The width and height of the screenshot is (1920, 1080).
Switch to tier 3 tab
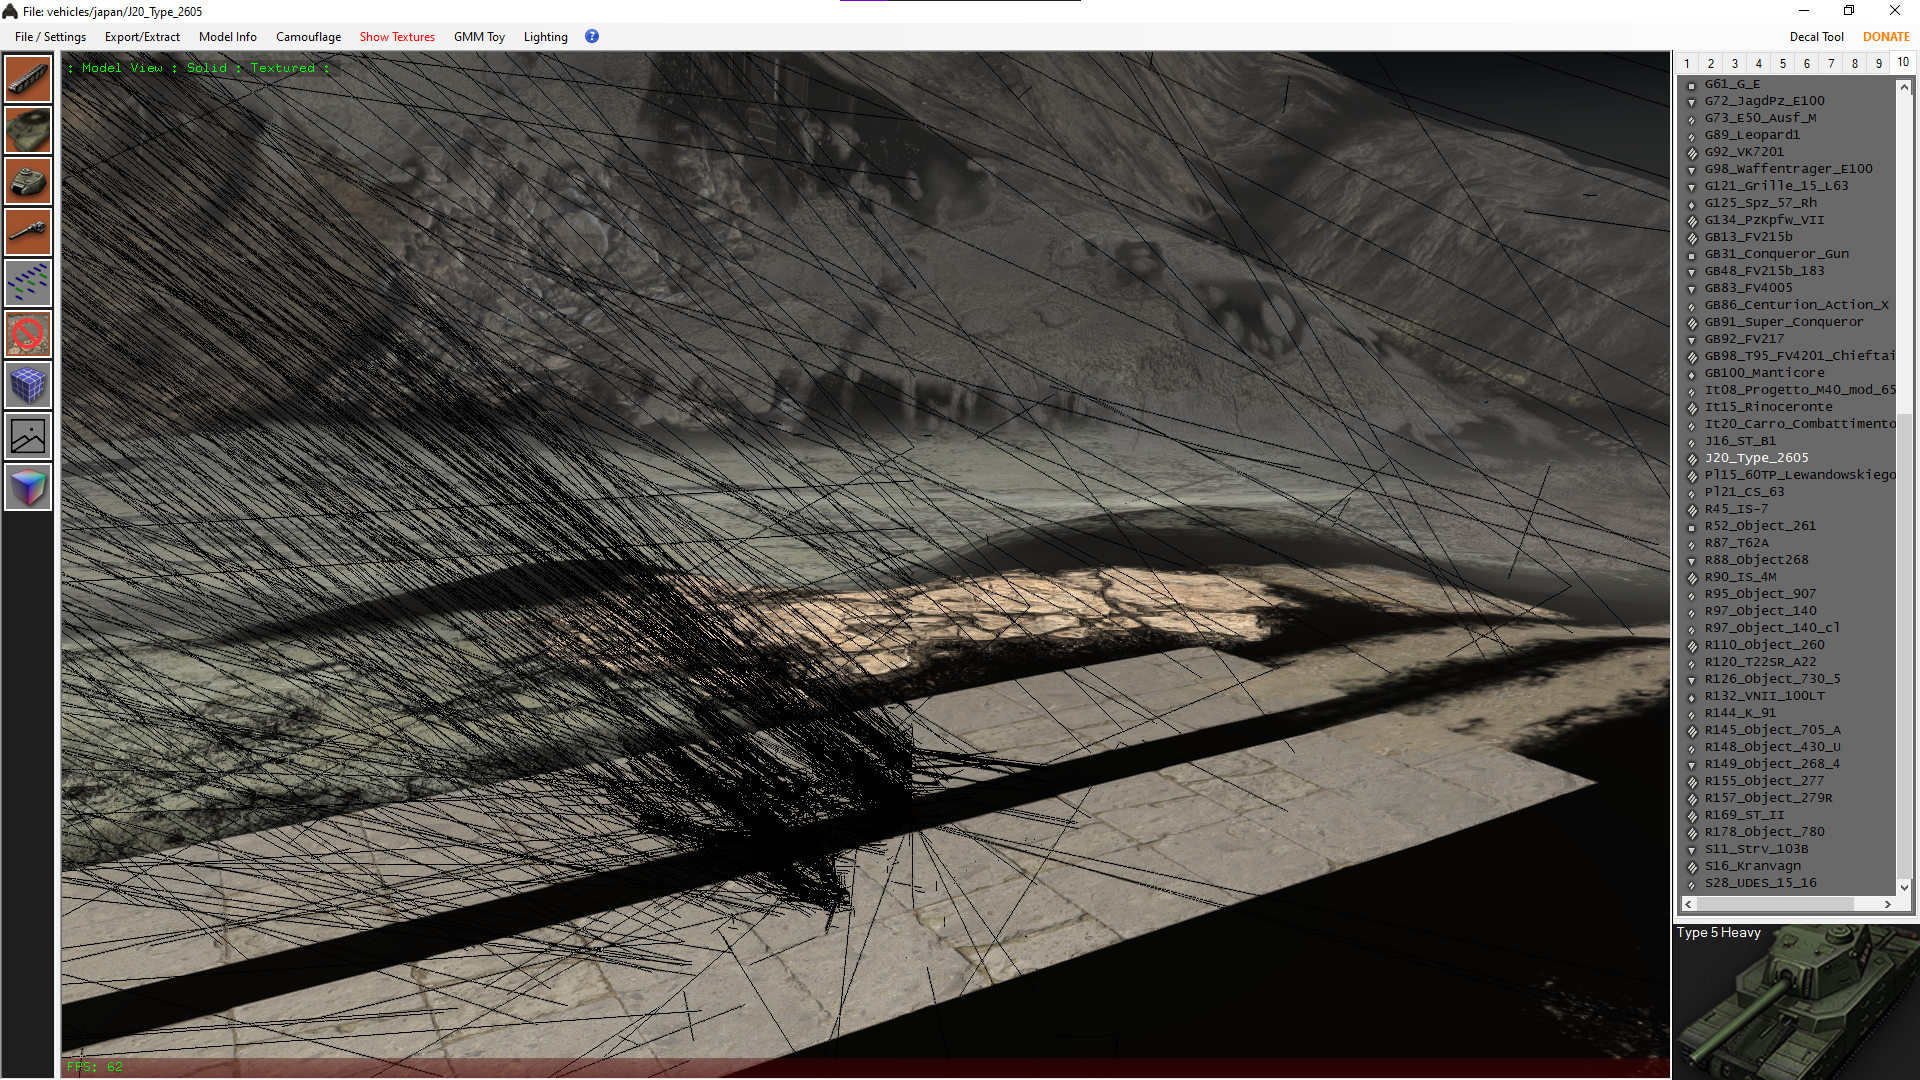point(1735,63)
